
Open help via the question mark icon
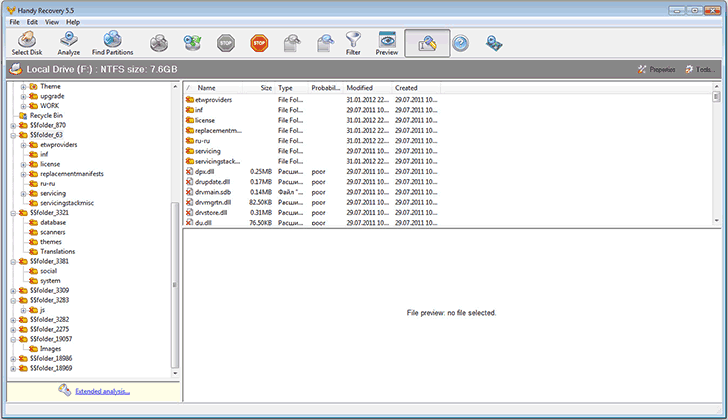pos(461,43)
